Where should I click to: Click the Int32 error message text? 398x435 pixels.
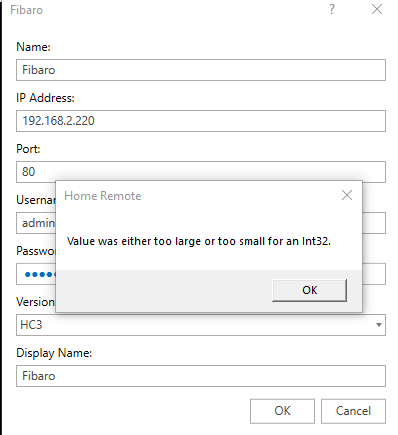click(199, 241)
